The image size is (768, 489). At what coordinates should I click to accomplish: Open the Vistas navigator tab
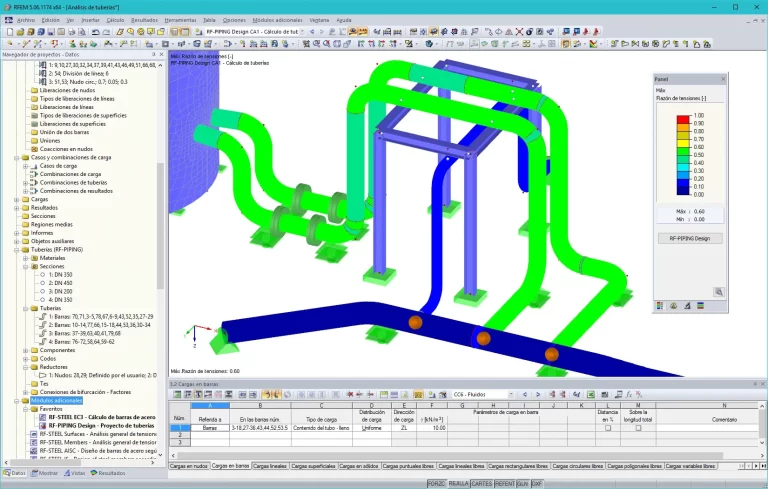point(74,473)
